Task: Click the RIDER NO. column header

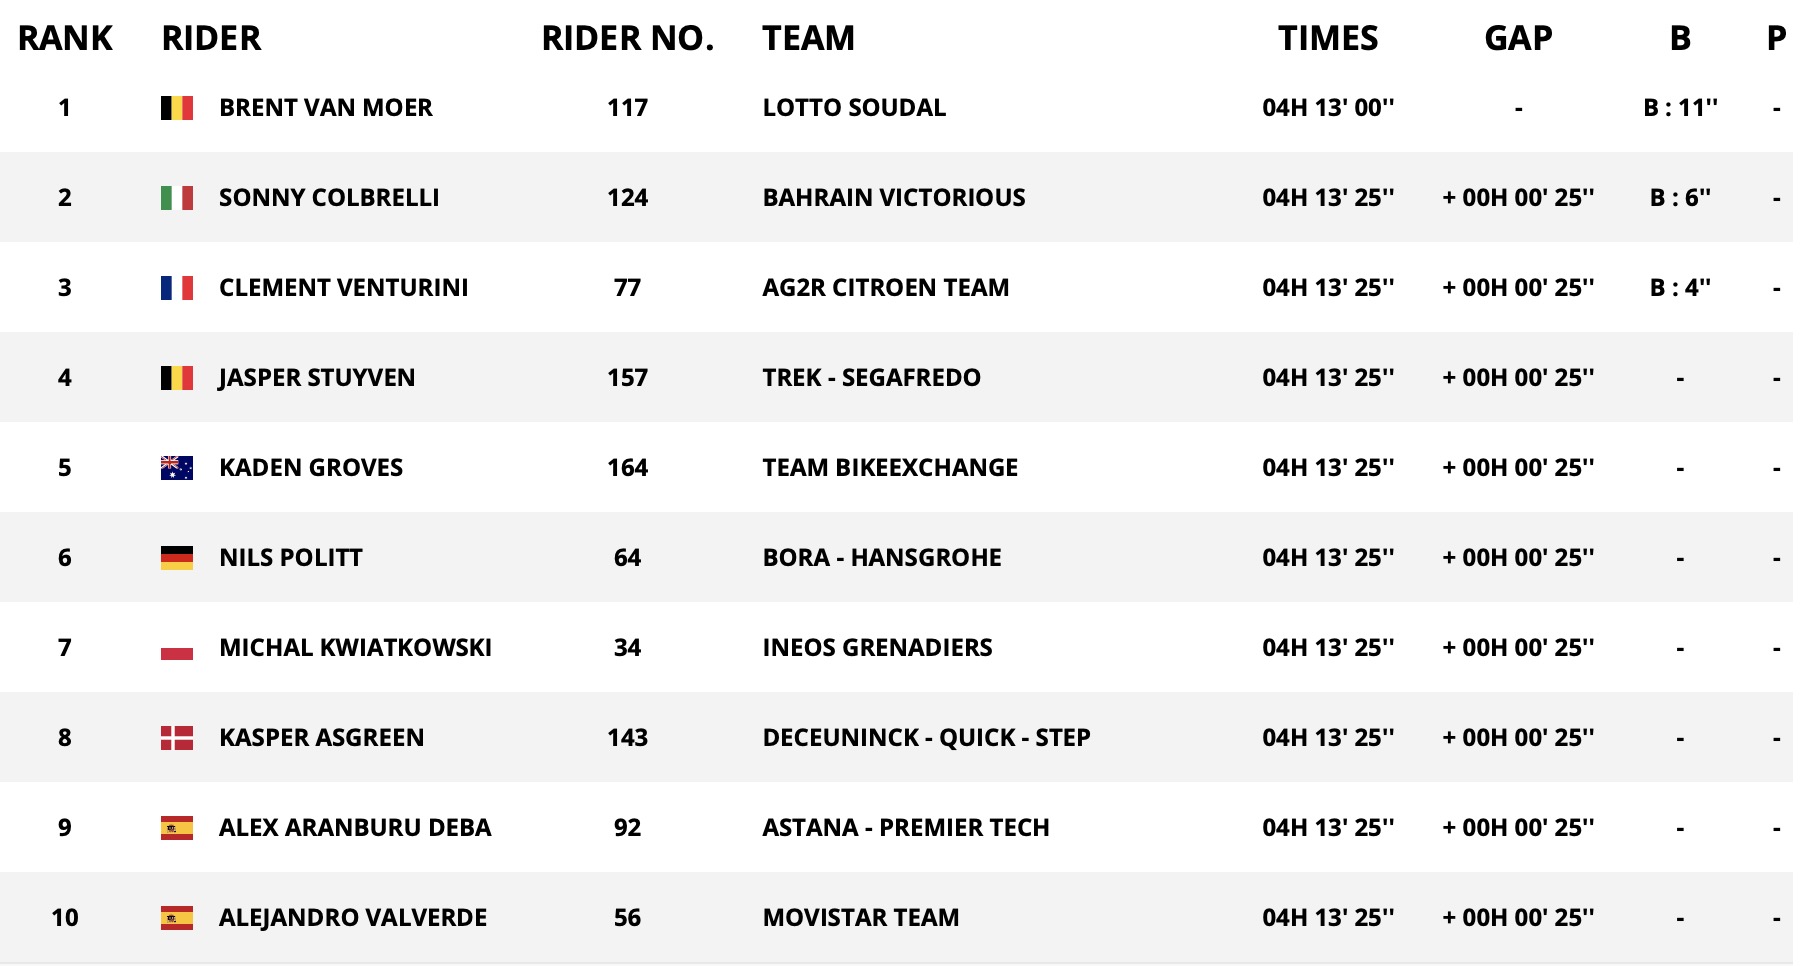Action: (628, 38)
